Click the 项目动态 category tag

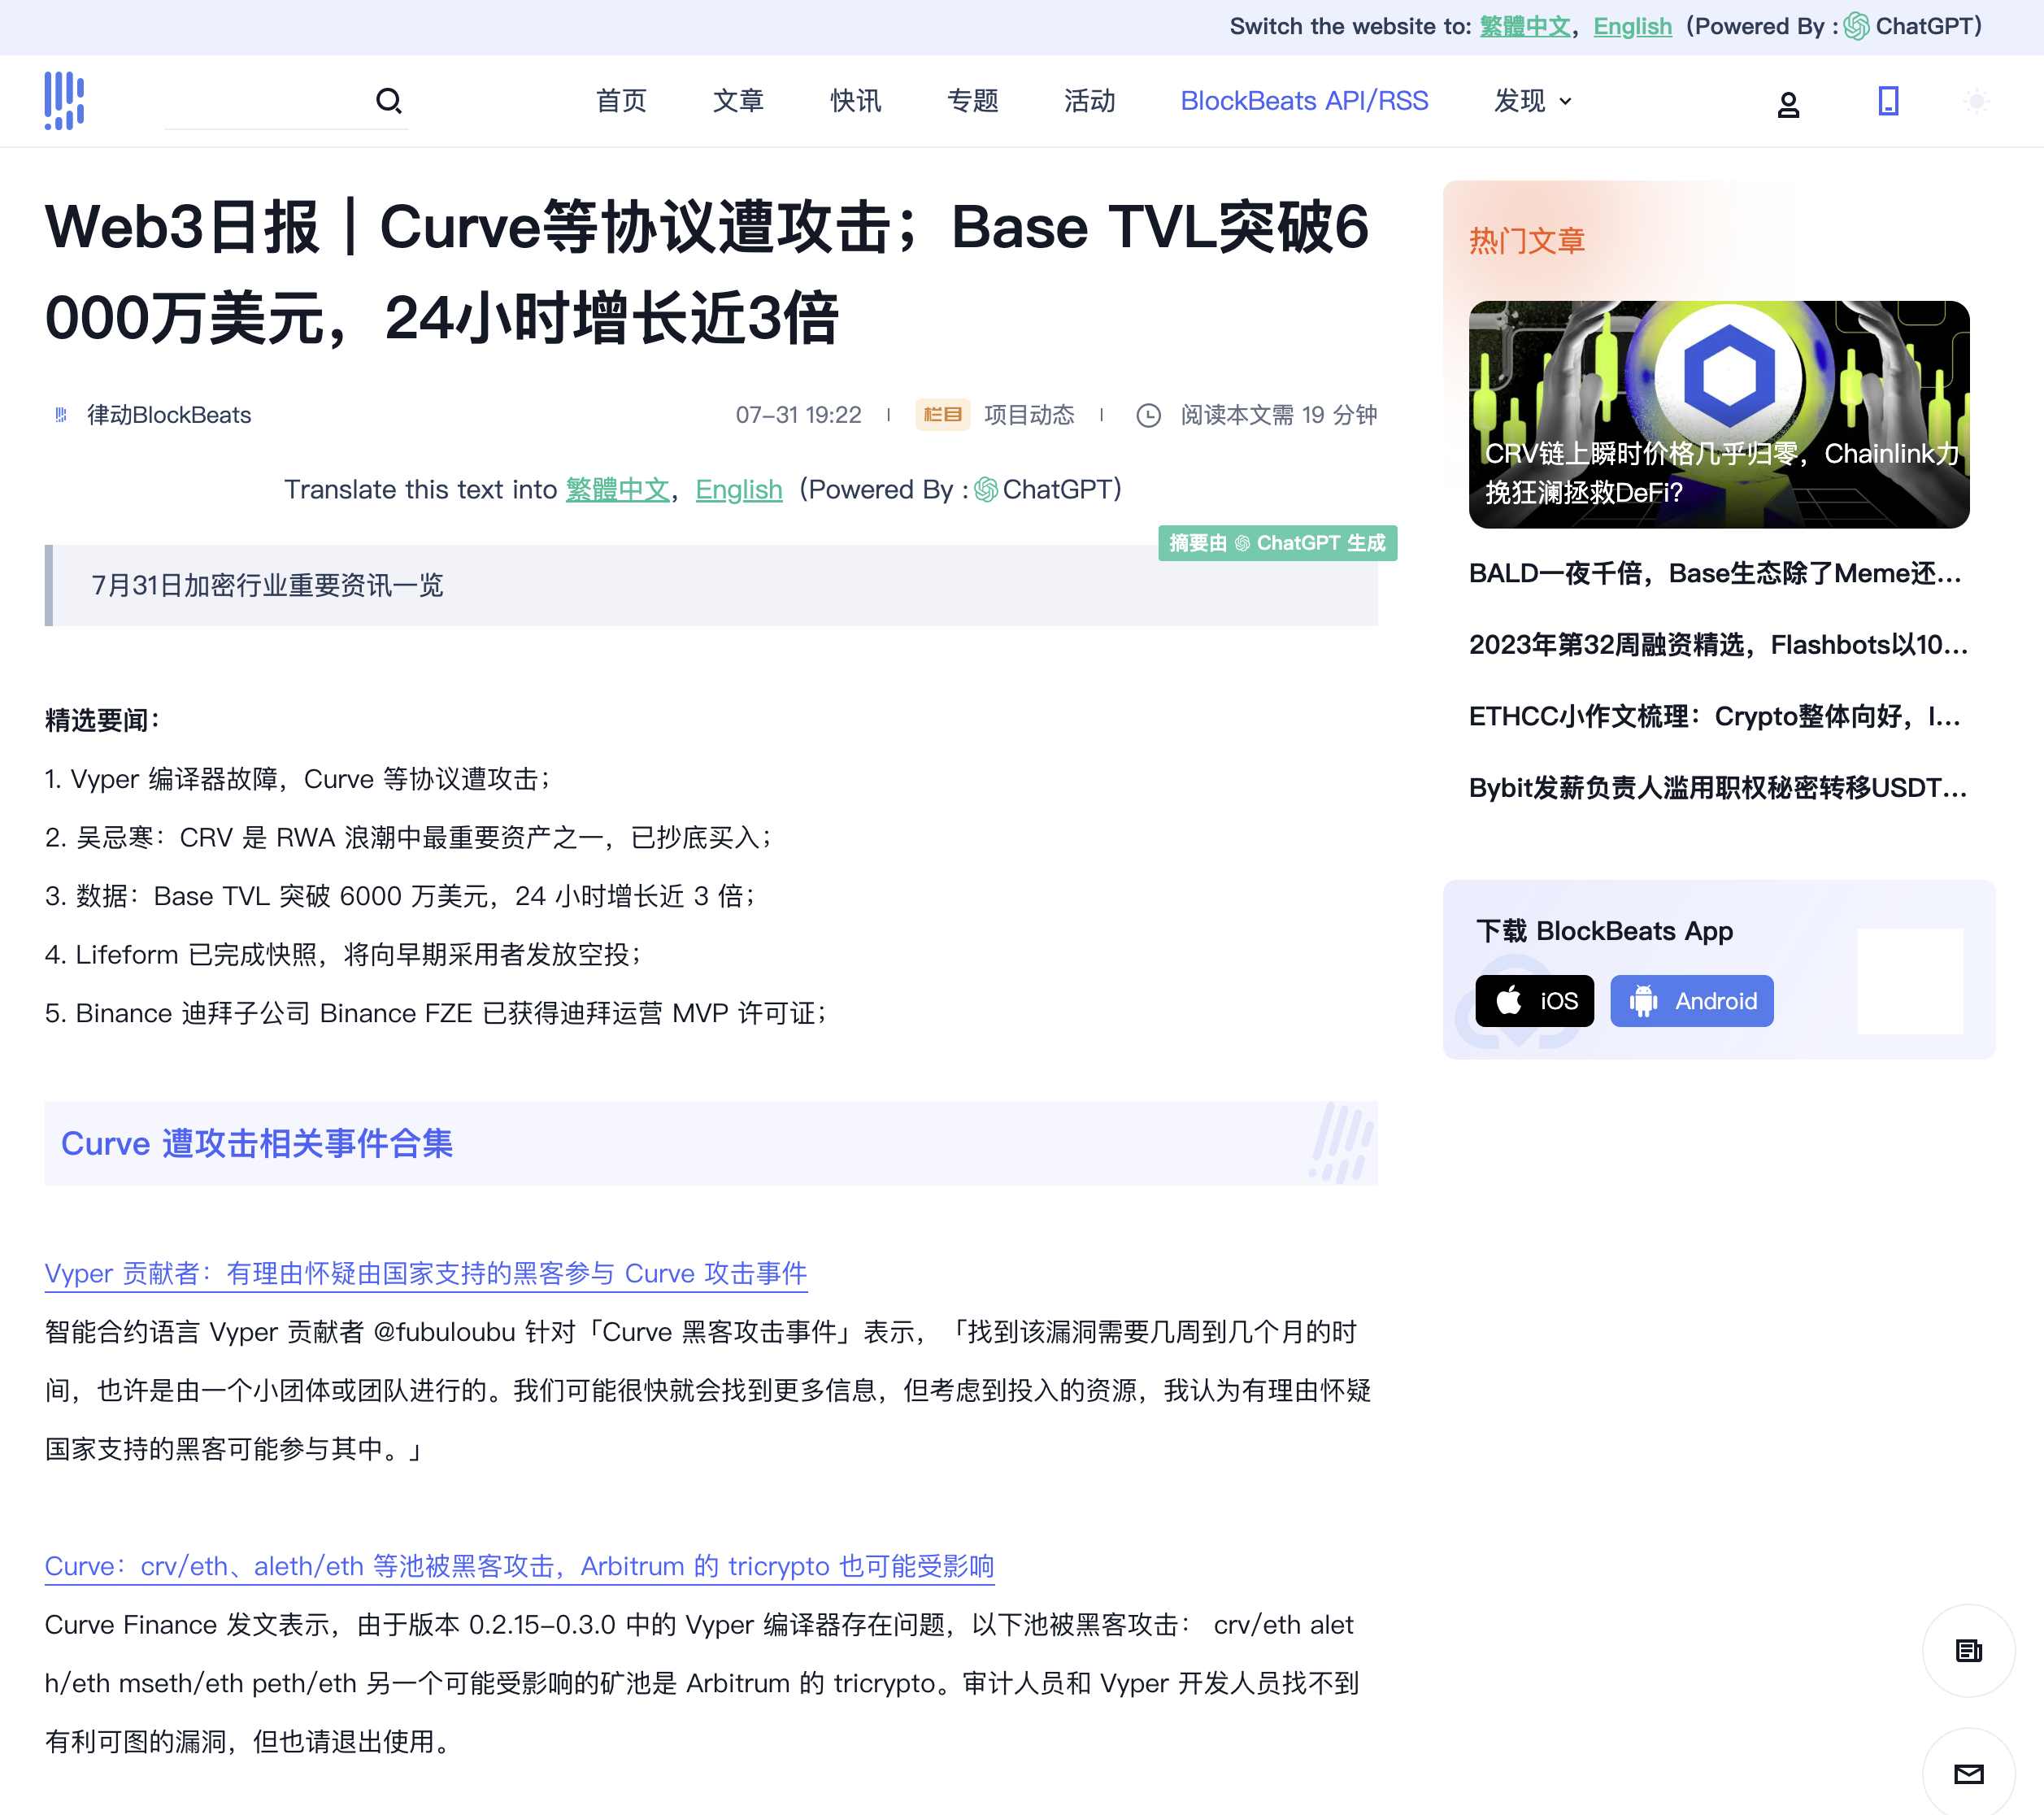1028,415
